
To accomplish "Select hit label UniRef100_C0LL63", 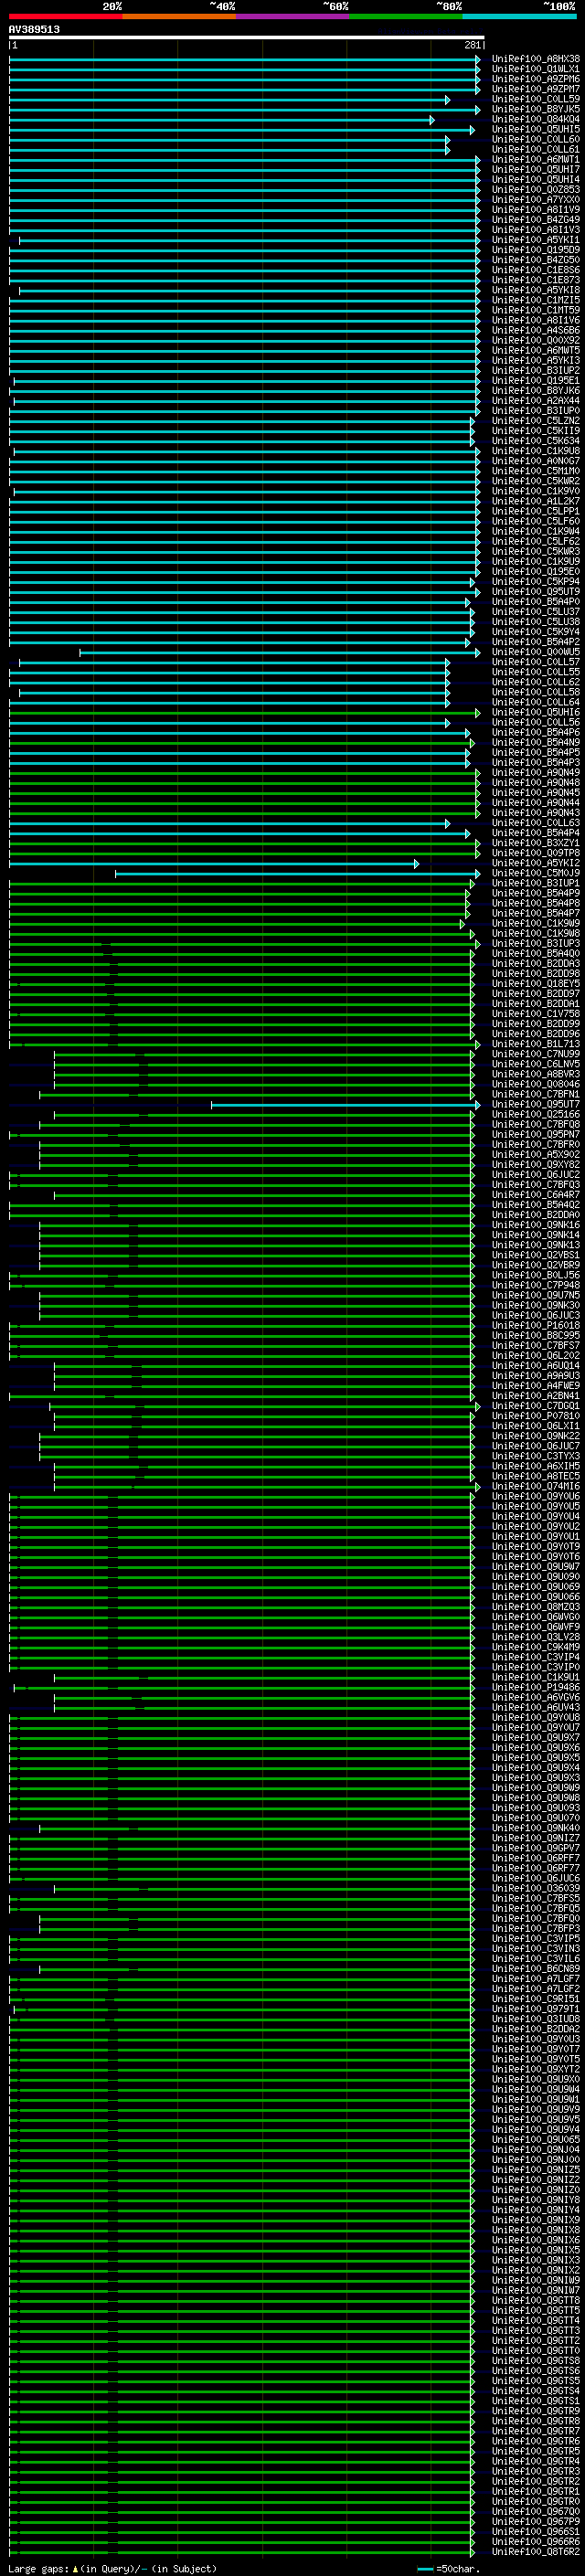I will pos(536,822).
